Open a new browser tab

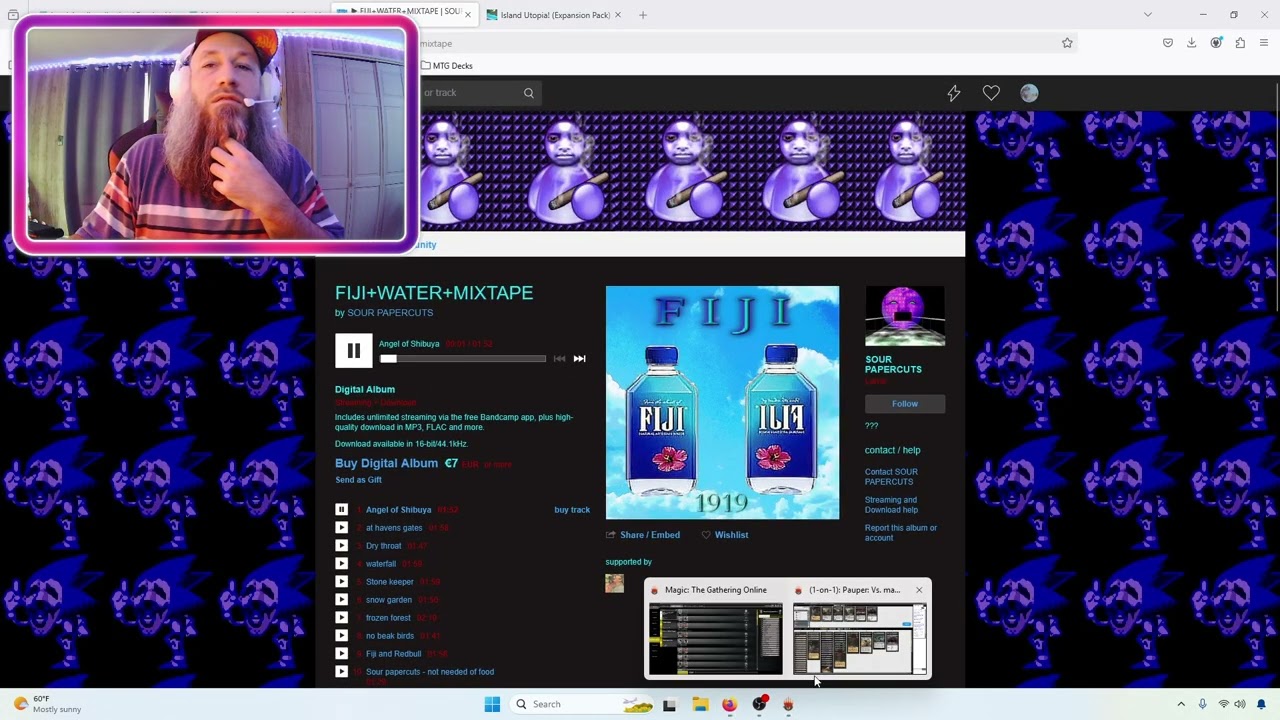click(x=643, y=15)
